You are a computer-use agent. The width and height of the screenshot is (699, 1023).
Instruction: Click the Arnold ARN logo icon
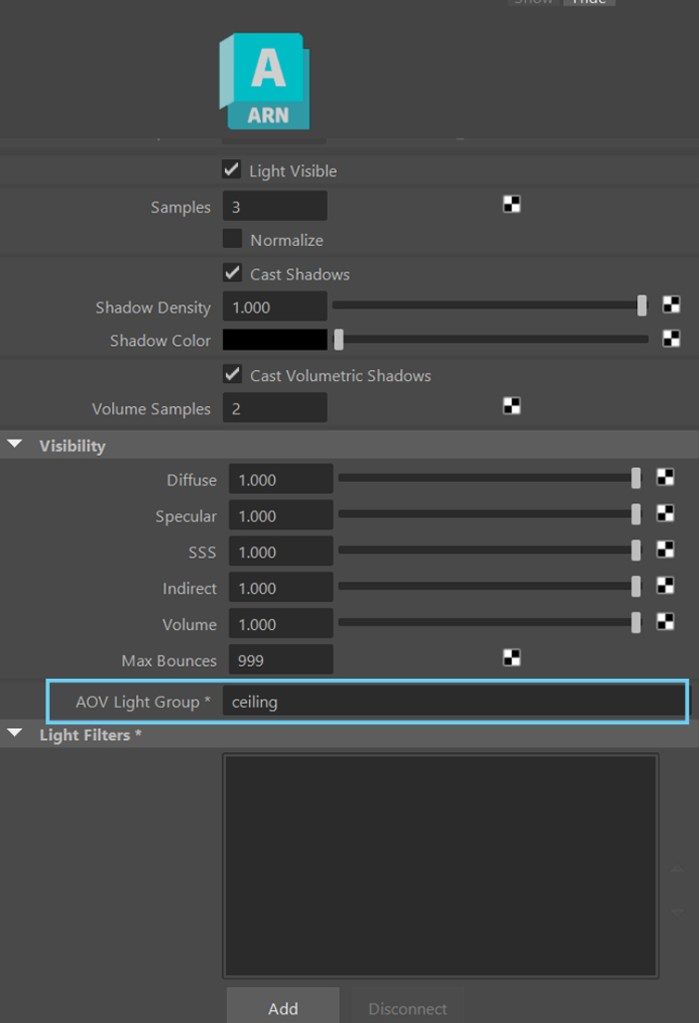(x=264, y=82)
